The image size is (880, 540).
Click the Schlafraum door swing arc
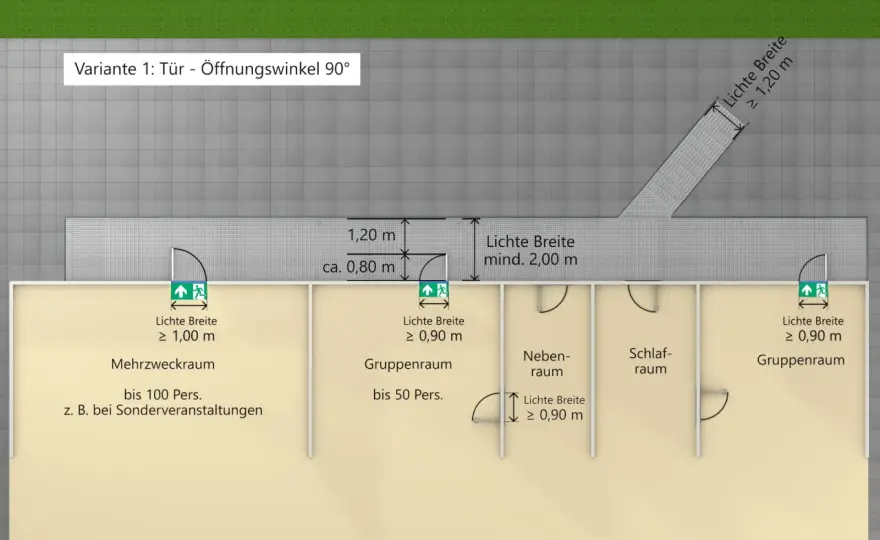(643, 298)
